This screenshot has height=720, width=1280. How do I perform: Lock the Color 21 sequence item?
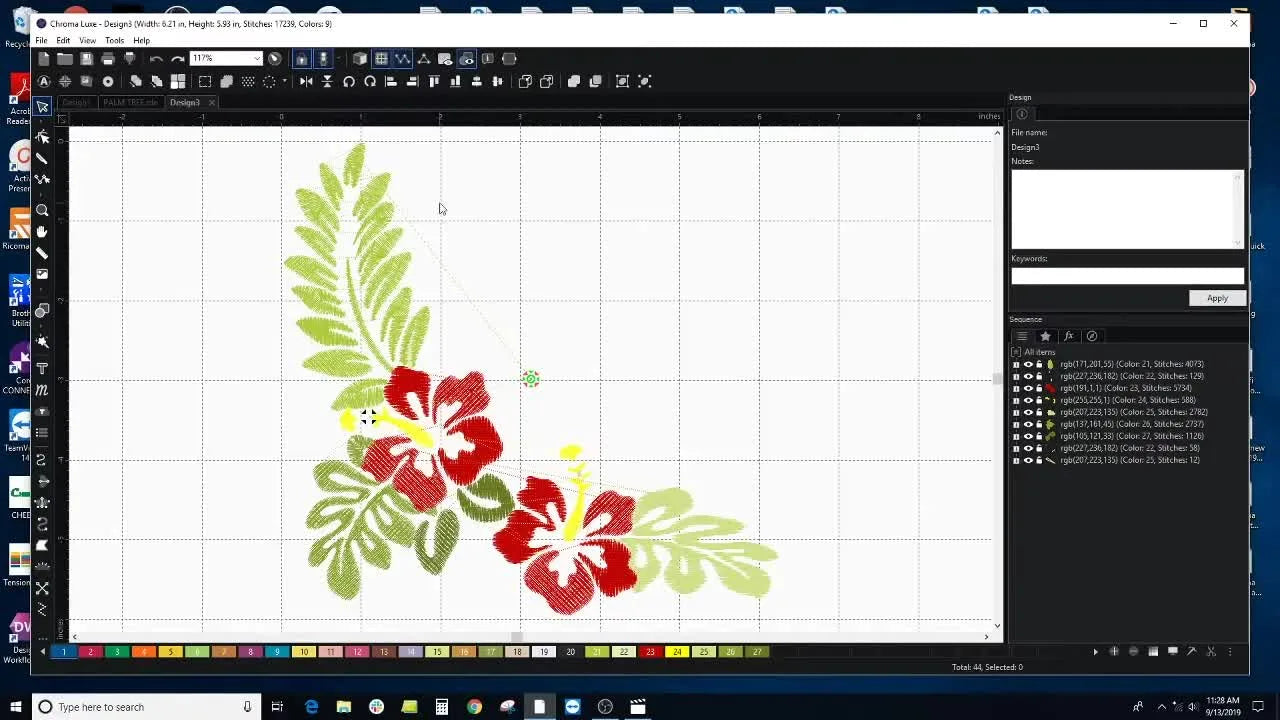(x=1038, y=364)
